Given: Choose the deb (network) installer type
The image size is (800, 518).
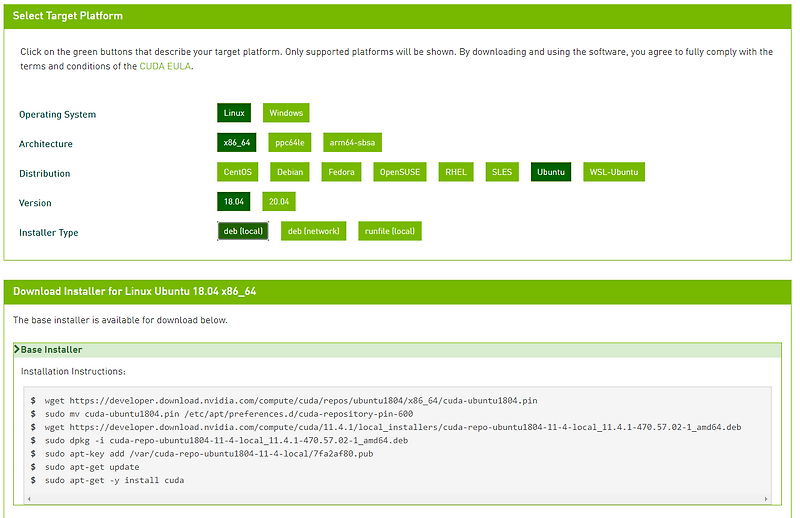Looking at the screenshot, I should pyautogui.click(x=313, y=231).
